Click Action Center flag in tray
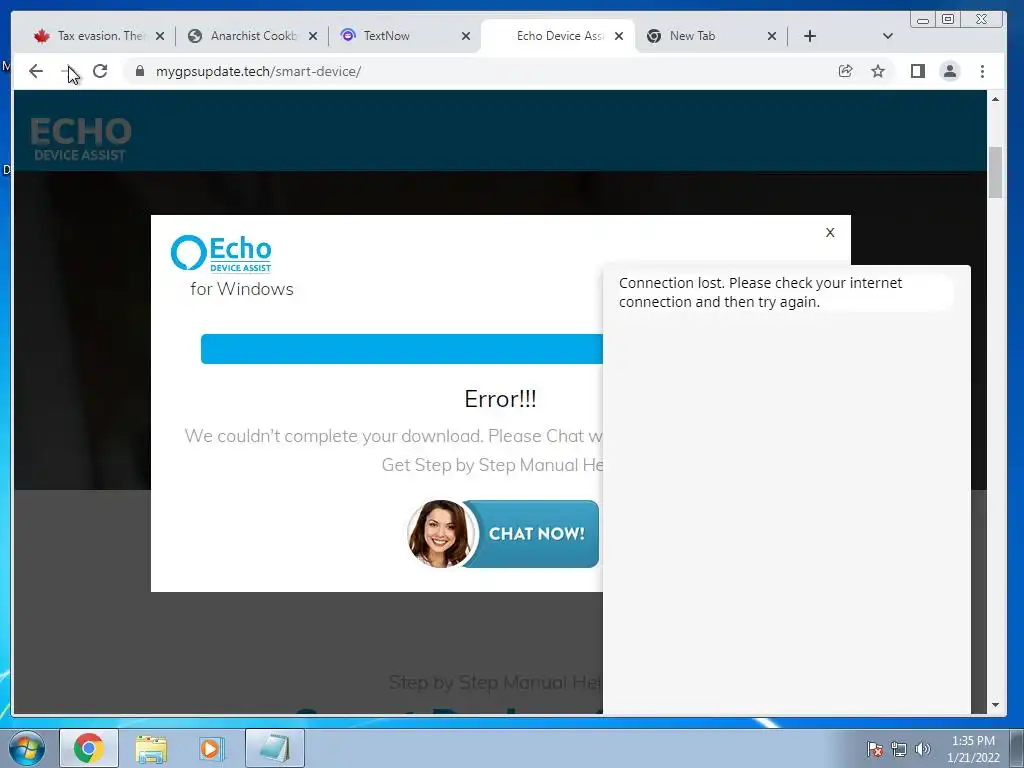Viewport: 1024px width, 768px height. coord(875,749)
